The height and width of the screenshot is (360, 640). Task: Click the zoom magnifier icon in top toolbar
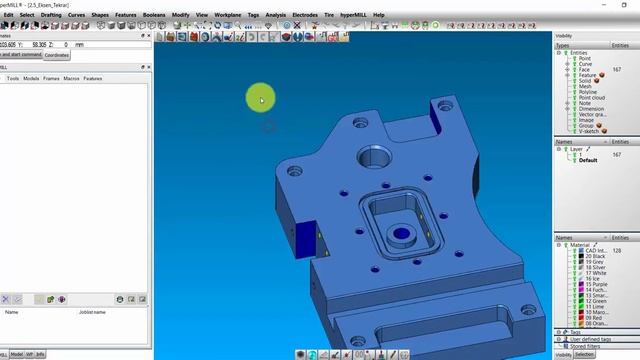click(x=238, y=25)
